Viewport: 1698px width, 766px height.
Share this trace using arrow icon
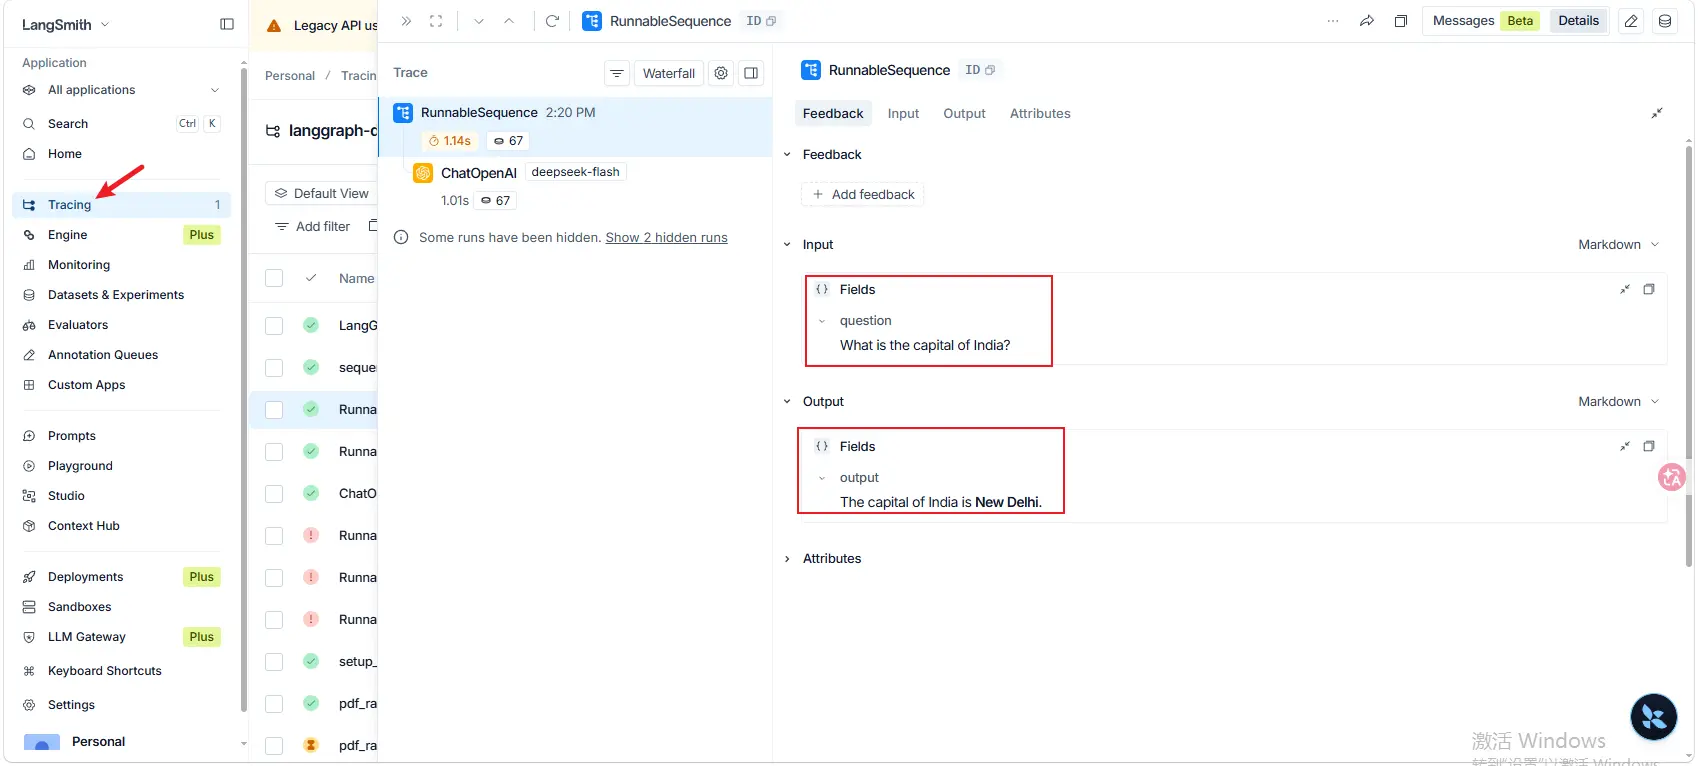coord(1367,21)
